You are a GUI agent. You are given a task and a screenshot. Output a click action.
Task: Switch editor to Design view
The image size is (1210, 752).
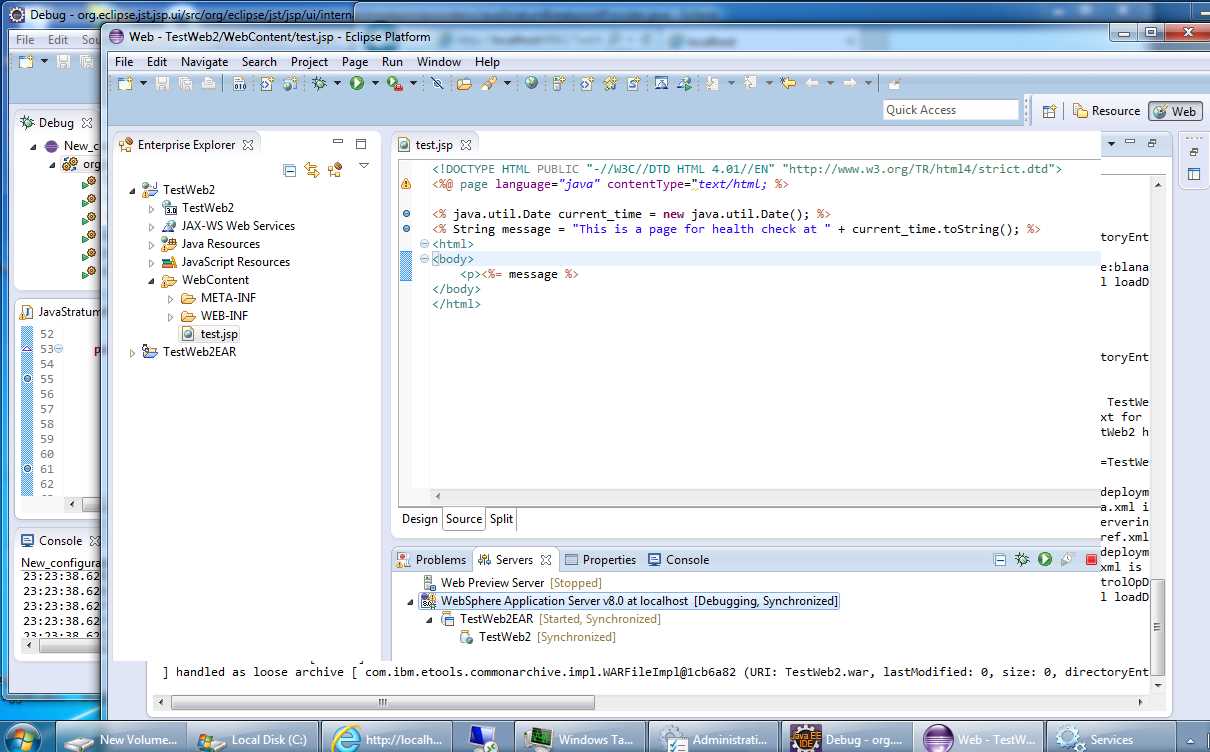point(419,519)
